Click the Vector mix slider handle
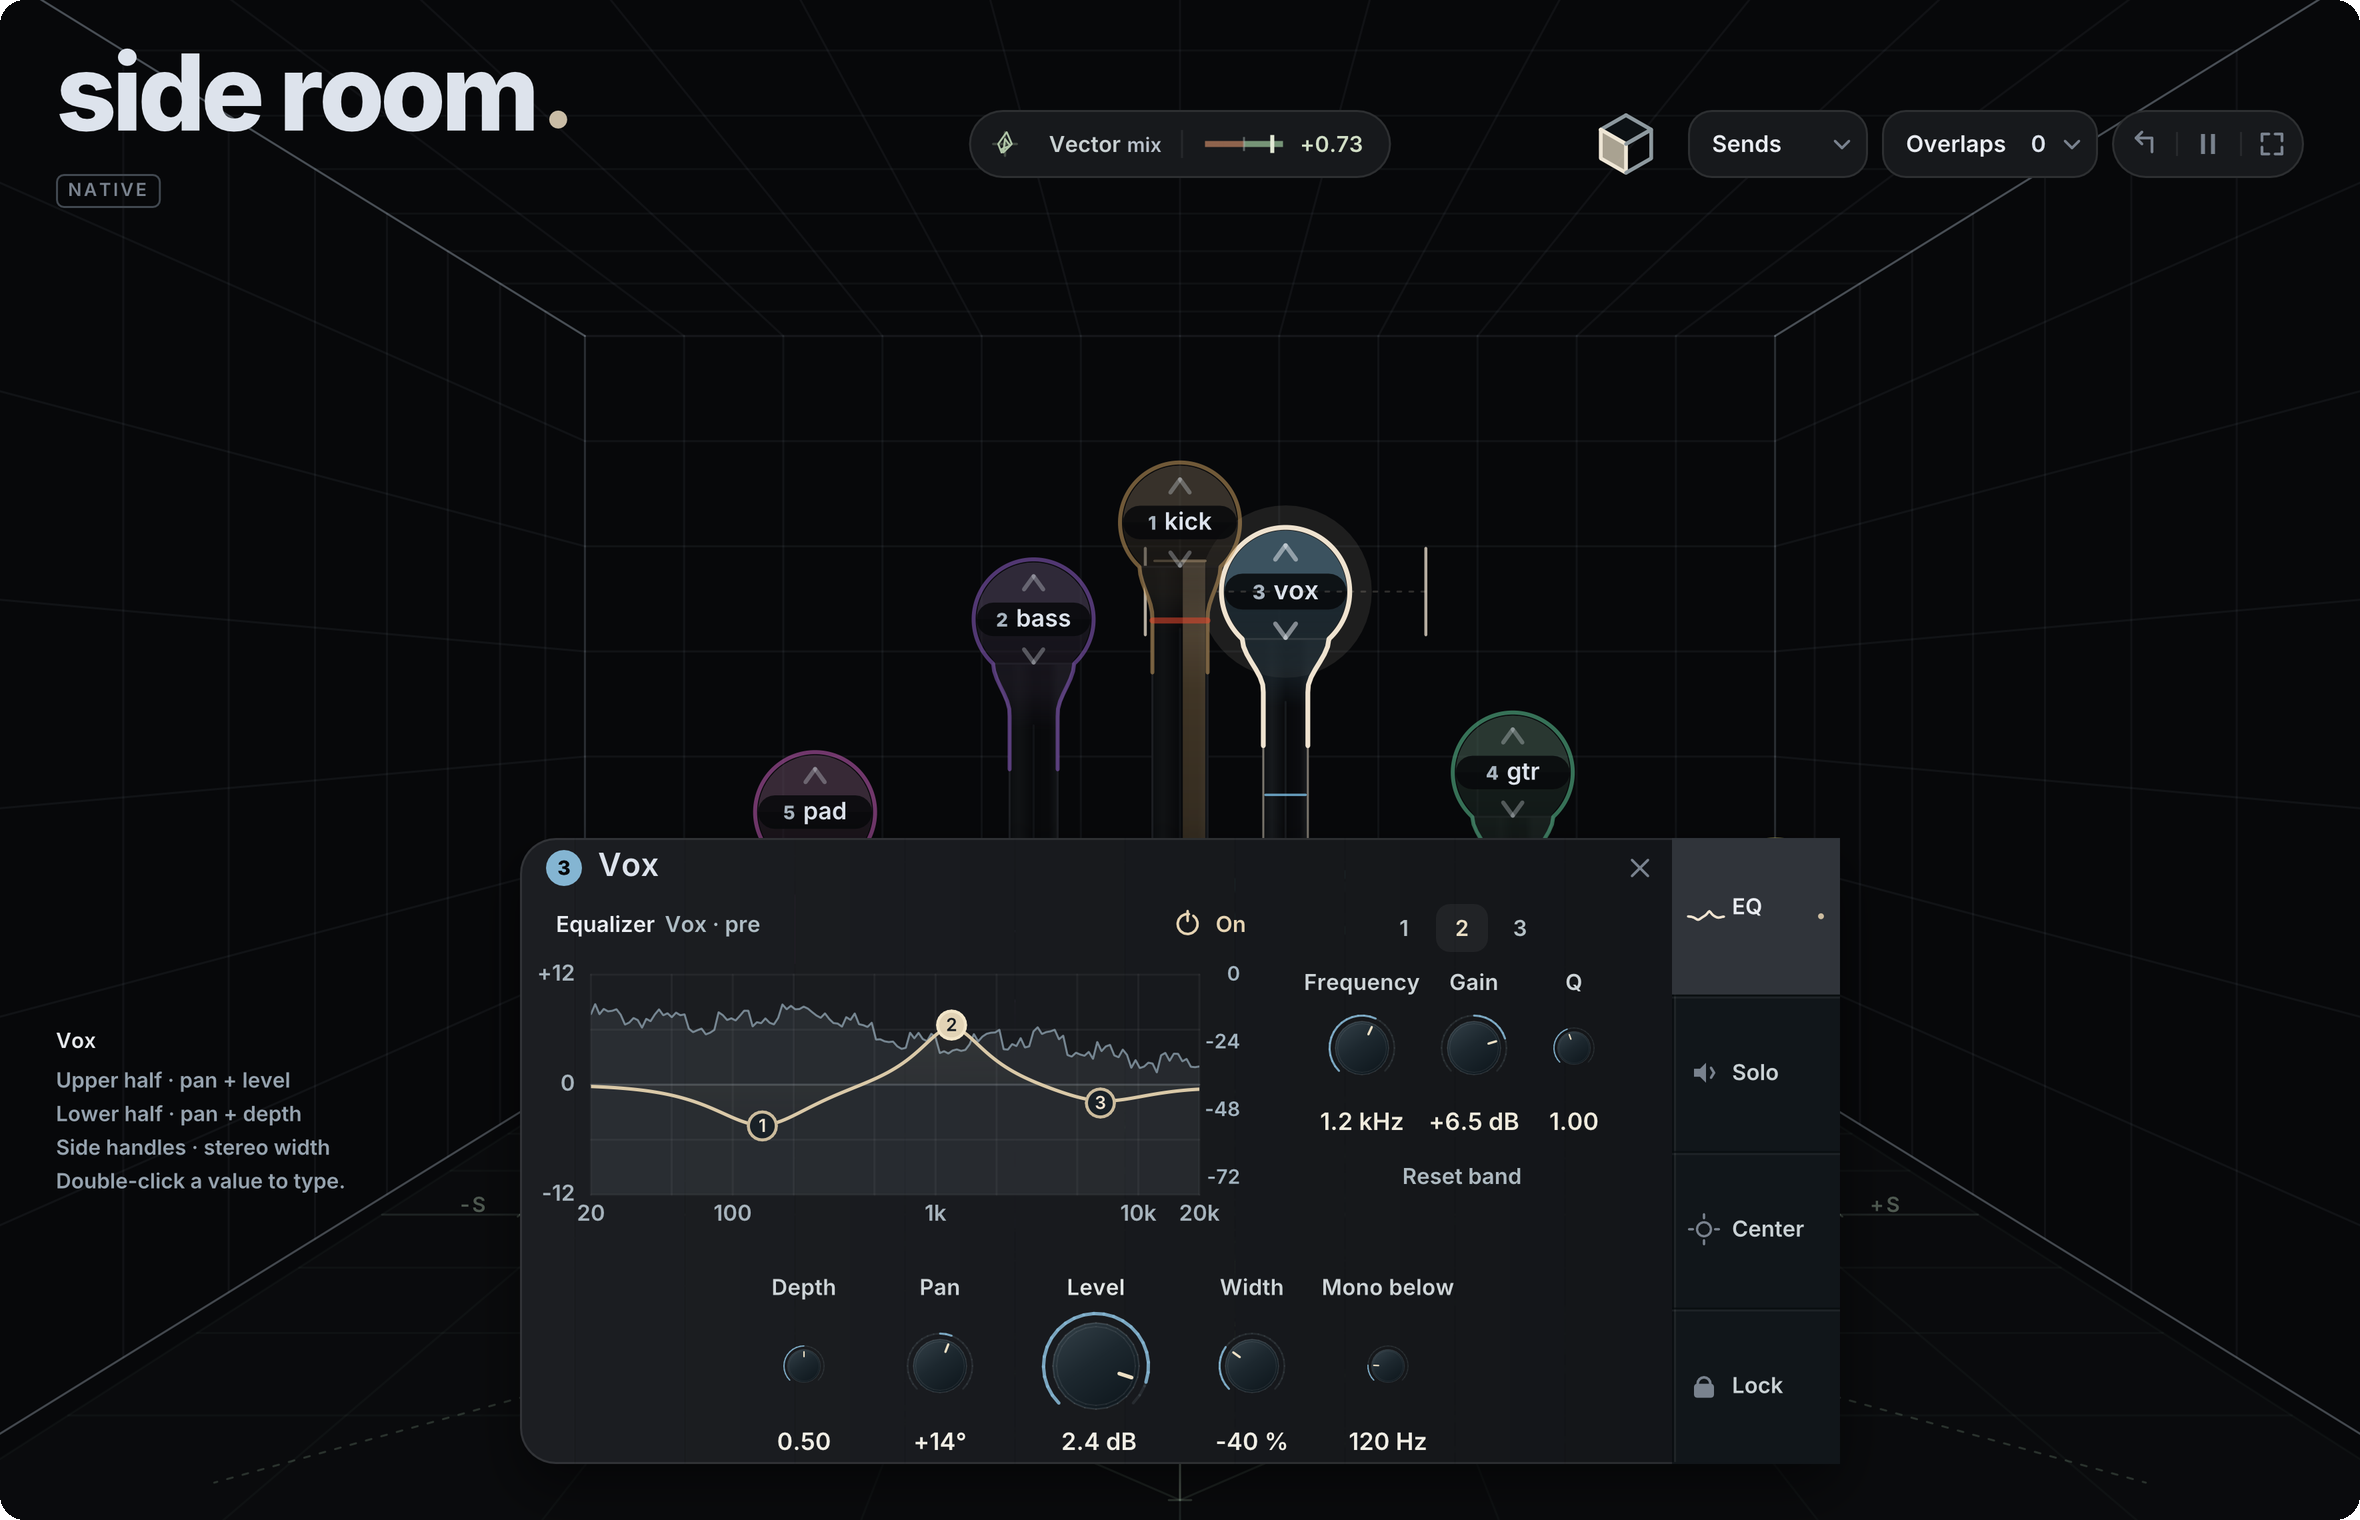This screenshot has width=2360, height=1520. [1272, 144]
